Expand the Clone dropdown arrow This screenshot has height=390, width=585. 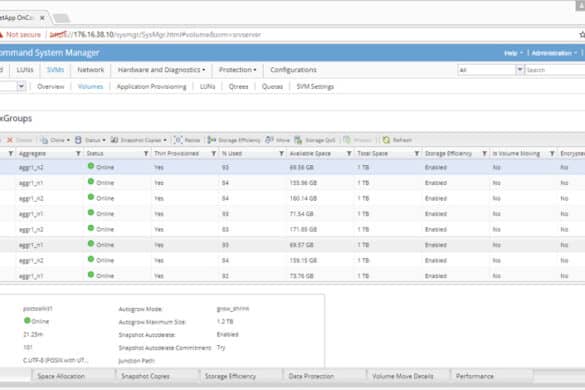[x=68, y=140]
